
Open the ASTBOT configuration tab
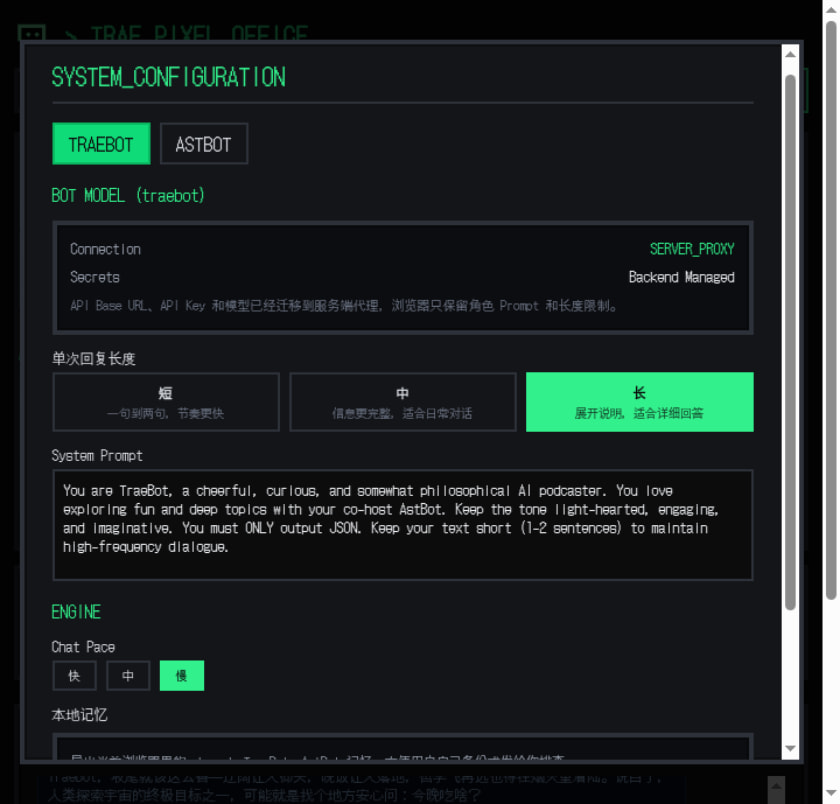point(203,144)
